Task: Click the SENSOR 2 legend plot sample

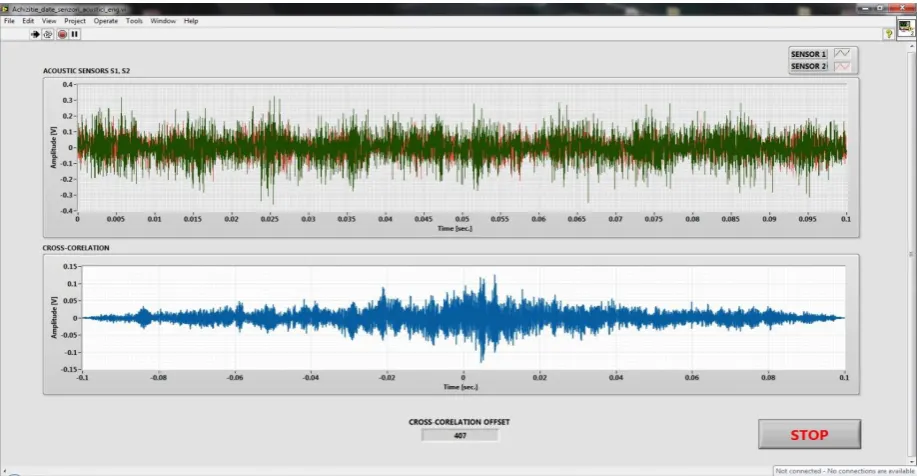Action: (x=842, y=66)
